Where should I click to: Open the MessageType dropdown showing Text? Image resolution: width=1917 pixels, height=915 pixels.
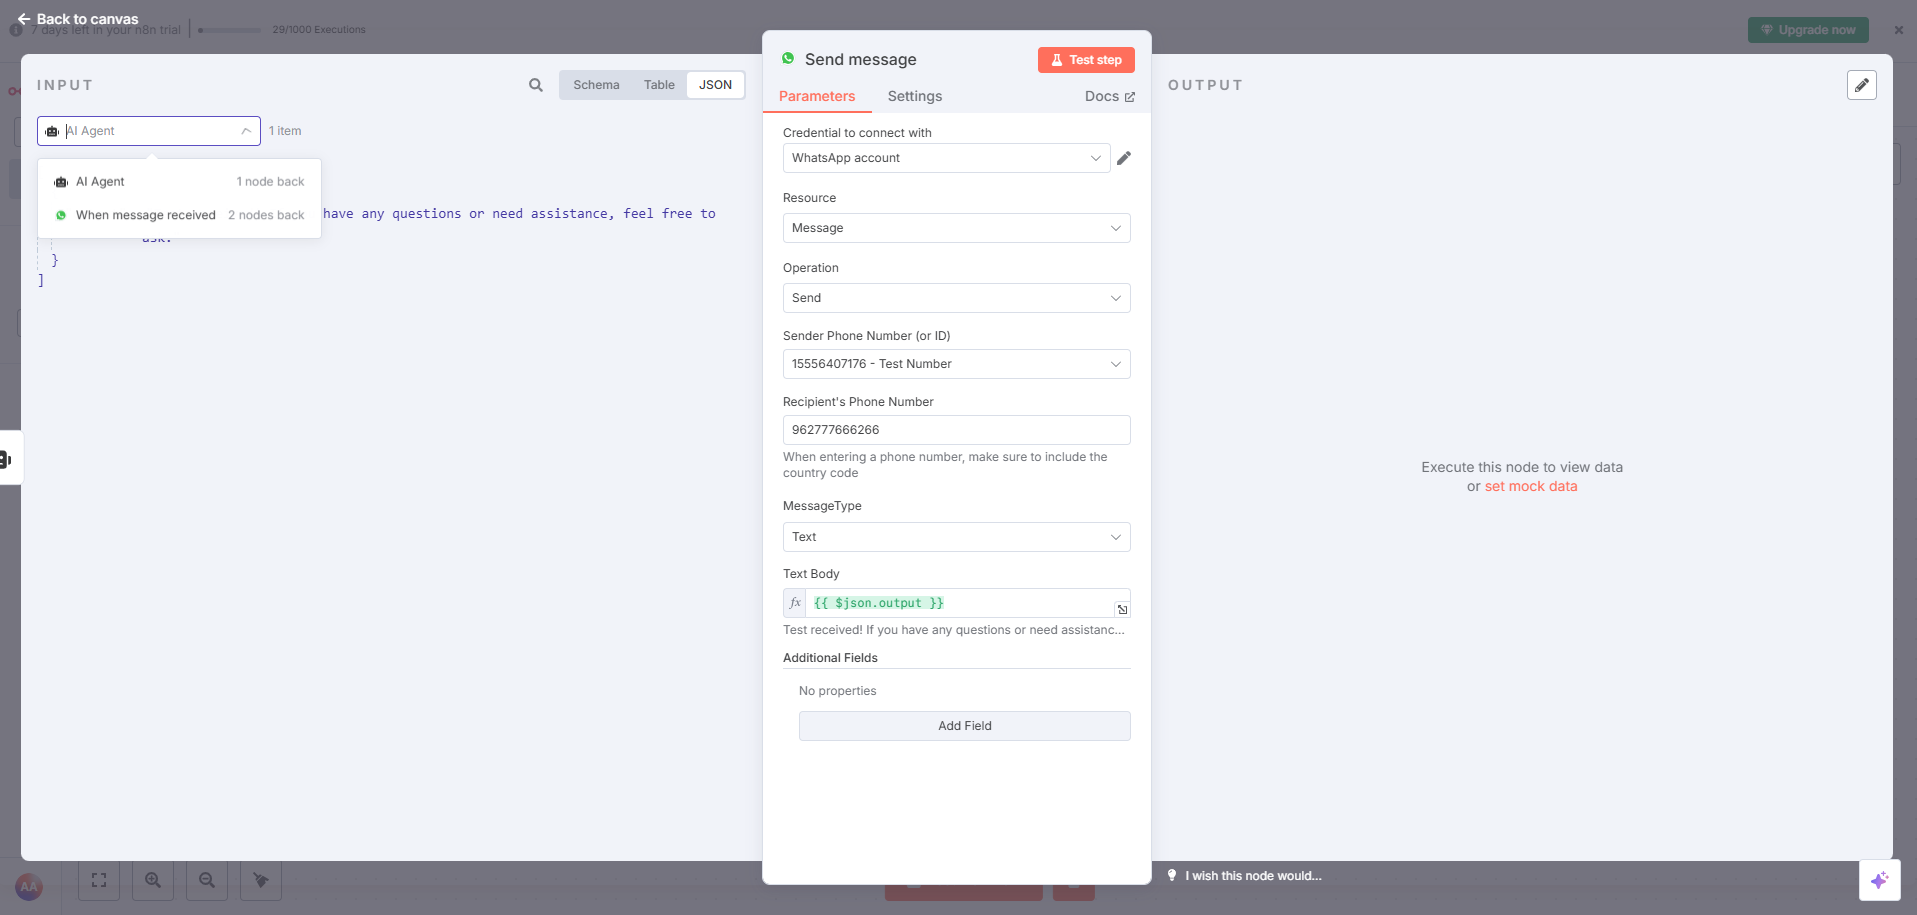click(x=956, y=537)
